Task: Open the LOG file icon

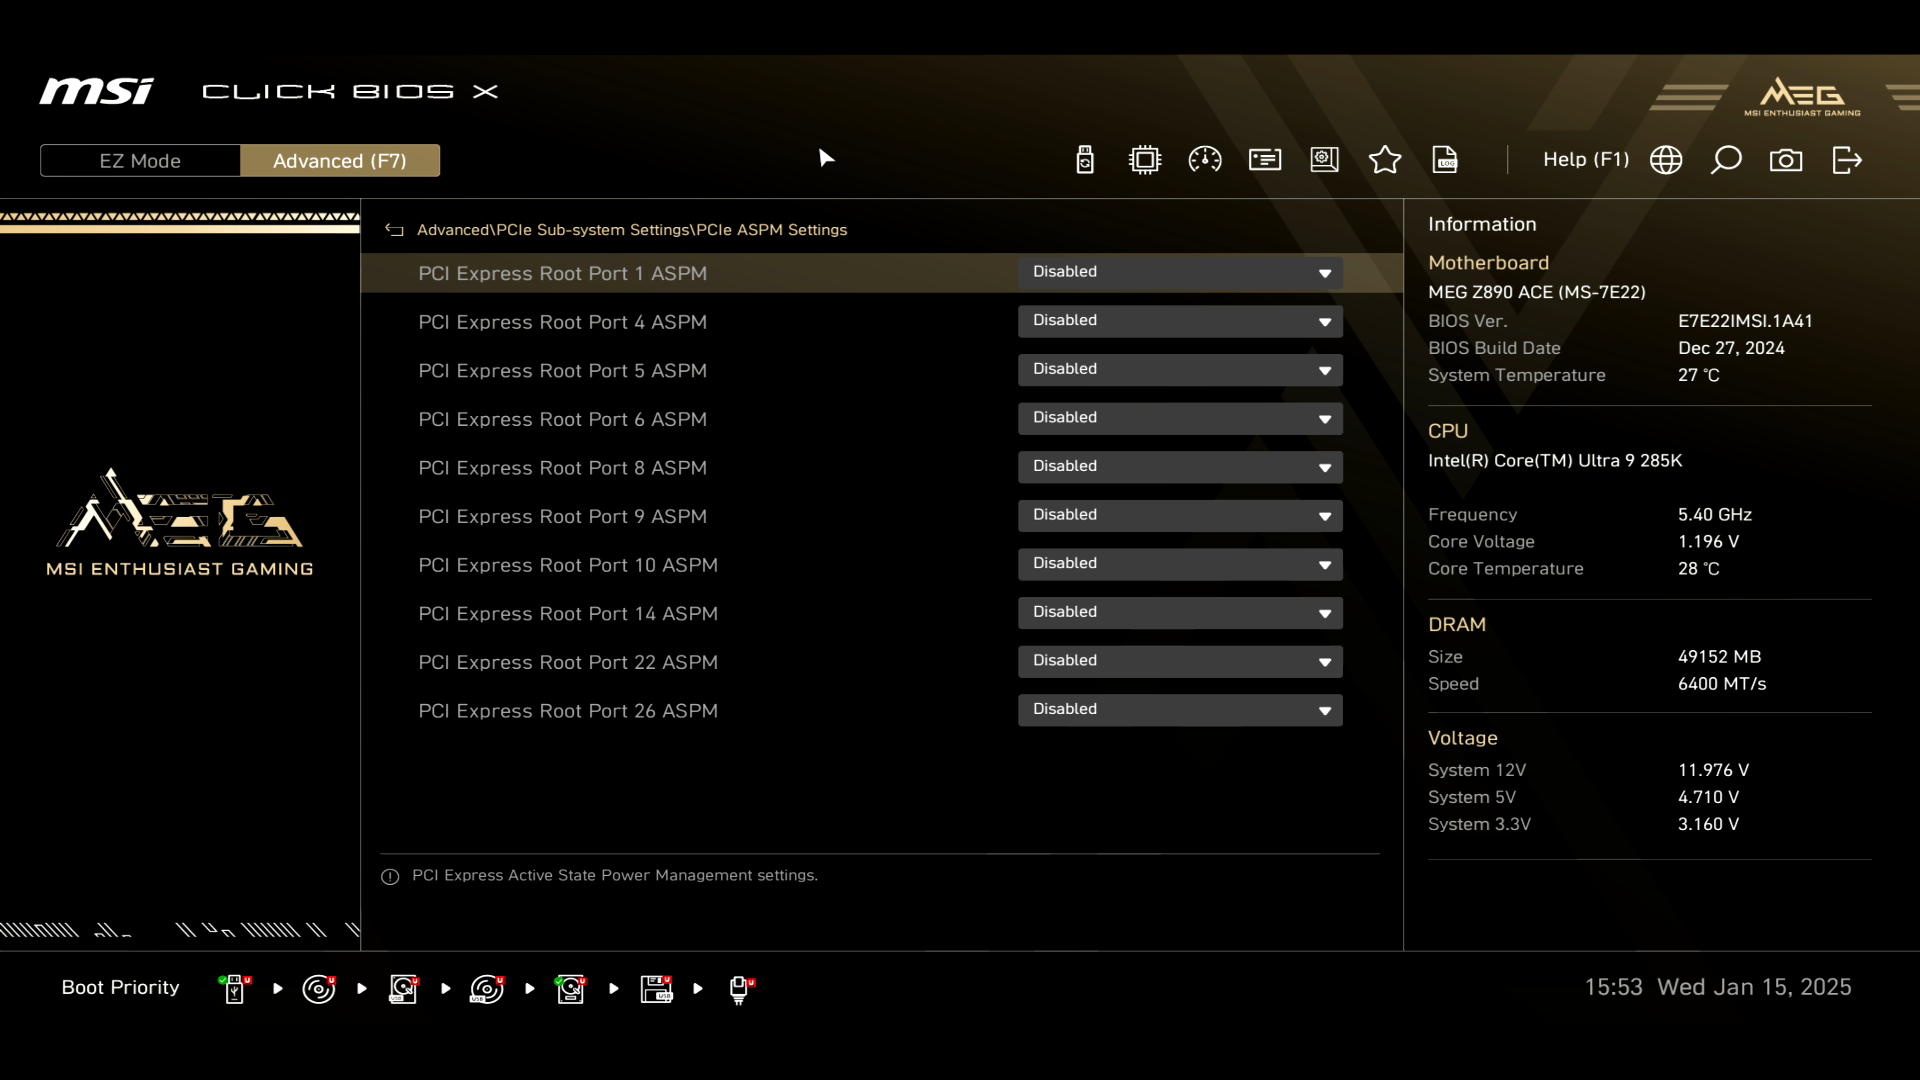Action: tap(1445, 160)
